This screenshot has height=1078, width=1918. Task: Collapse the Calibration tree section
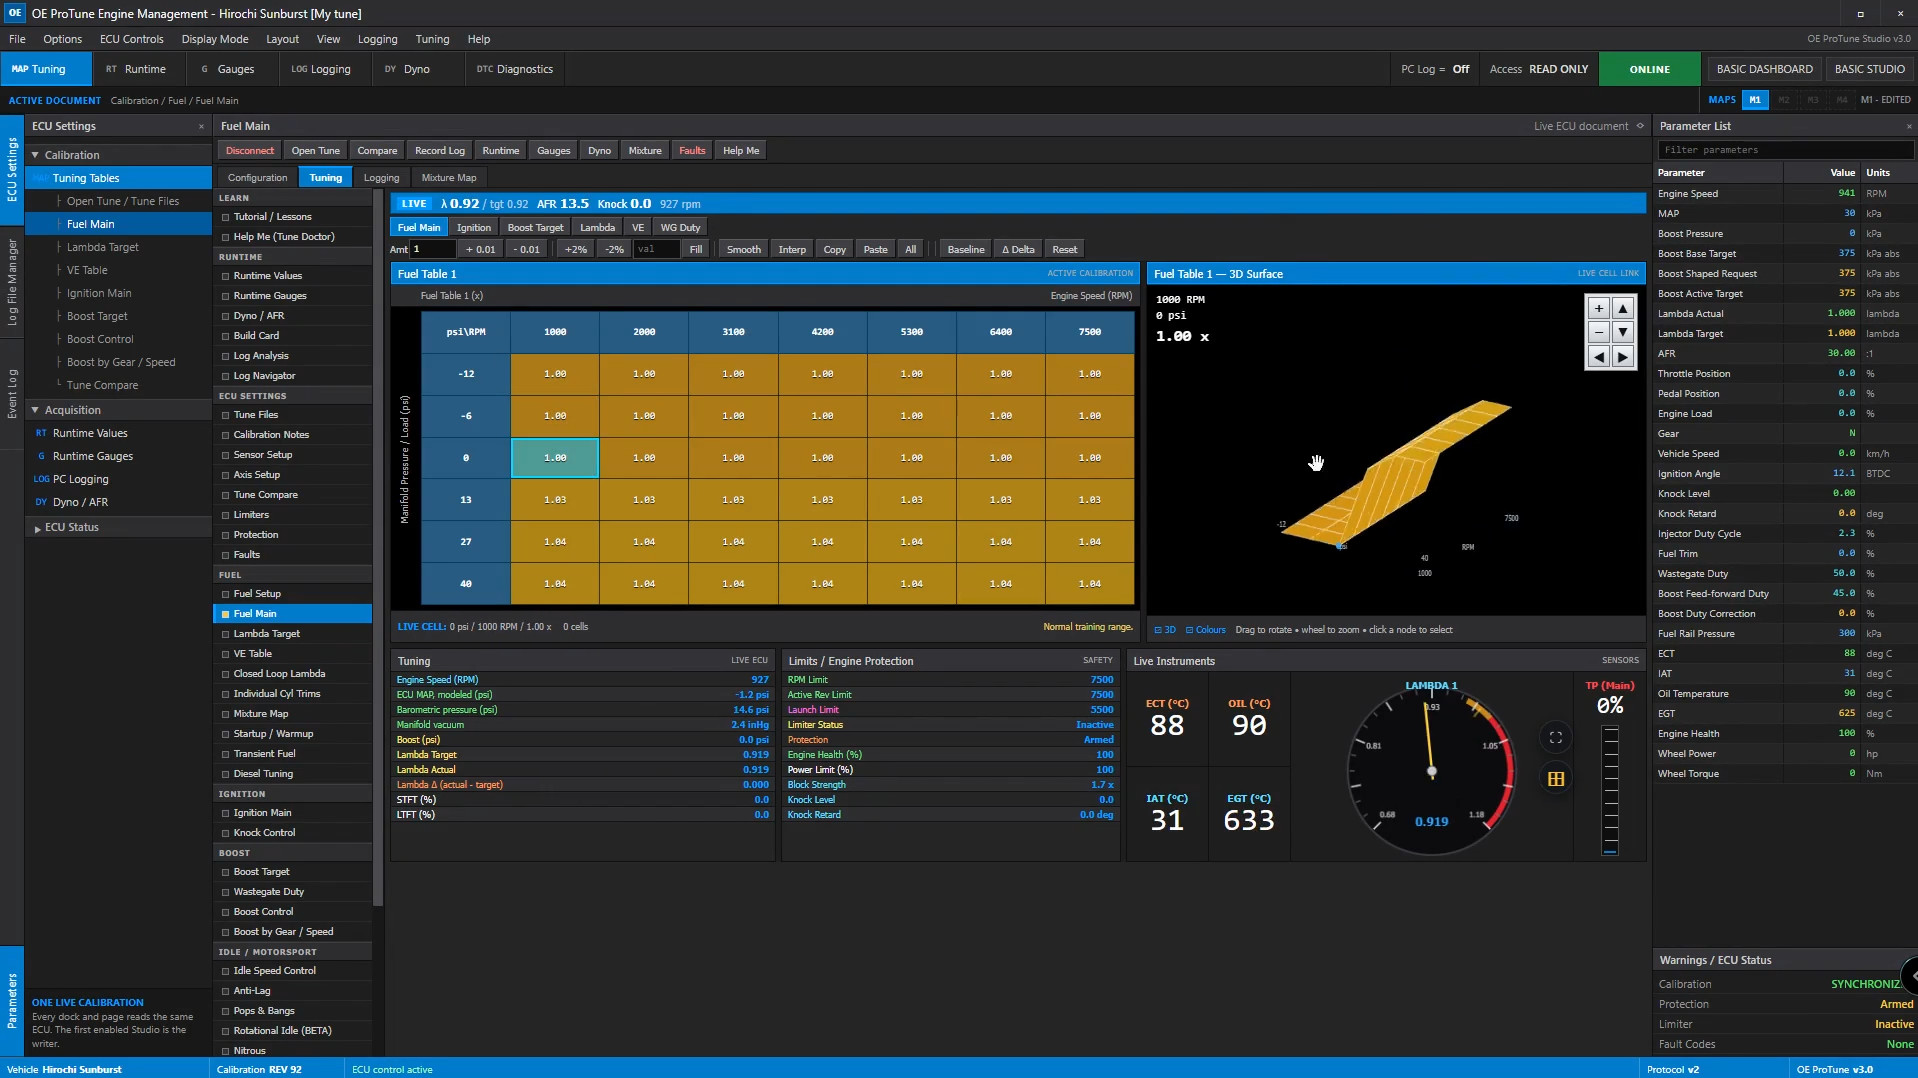(35, 155)
